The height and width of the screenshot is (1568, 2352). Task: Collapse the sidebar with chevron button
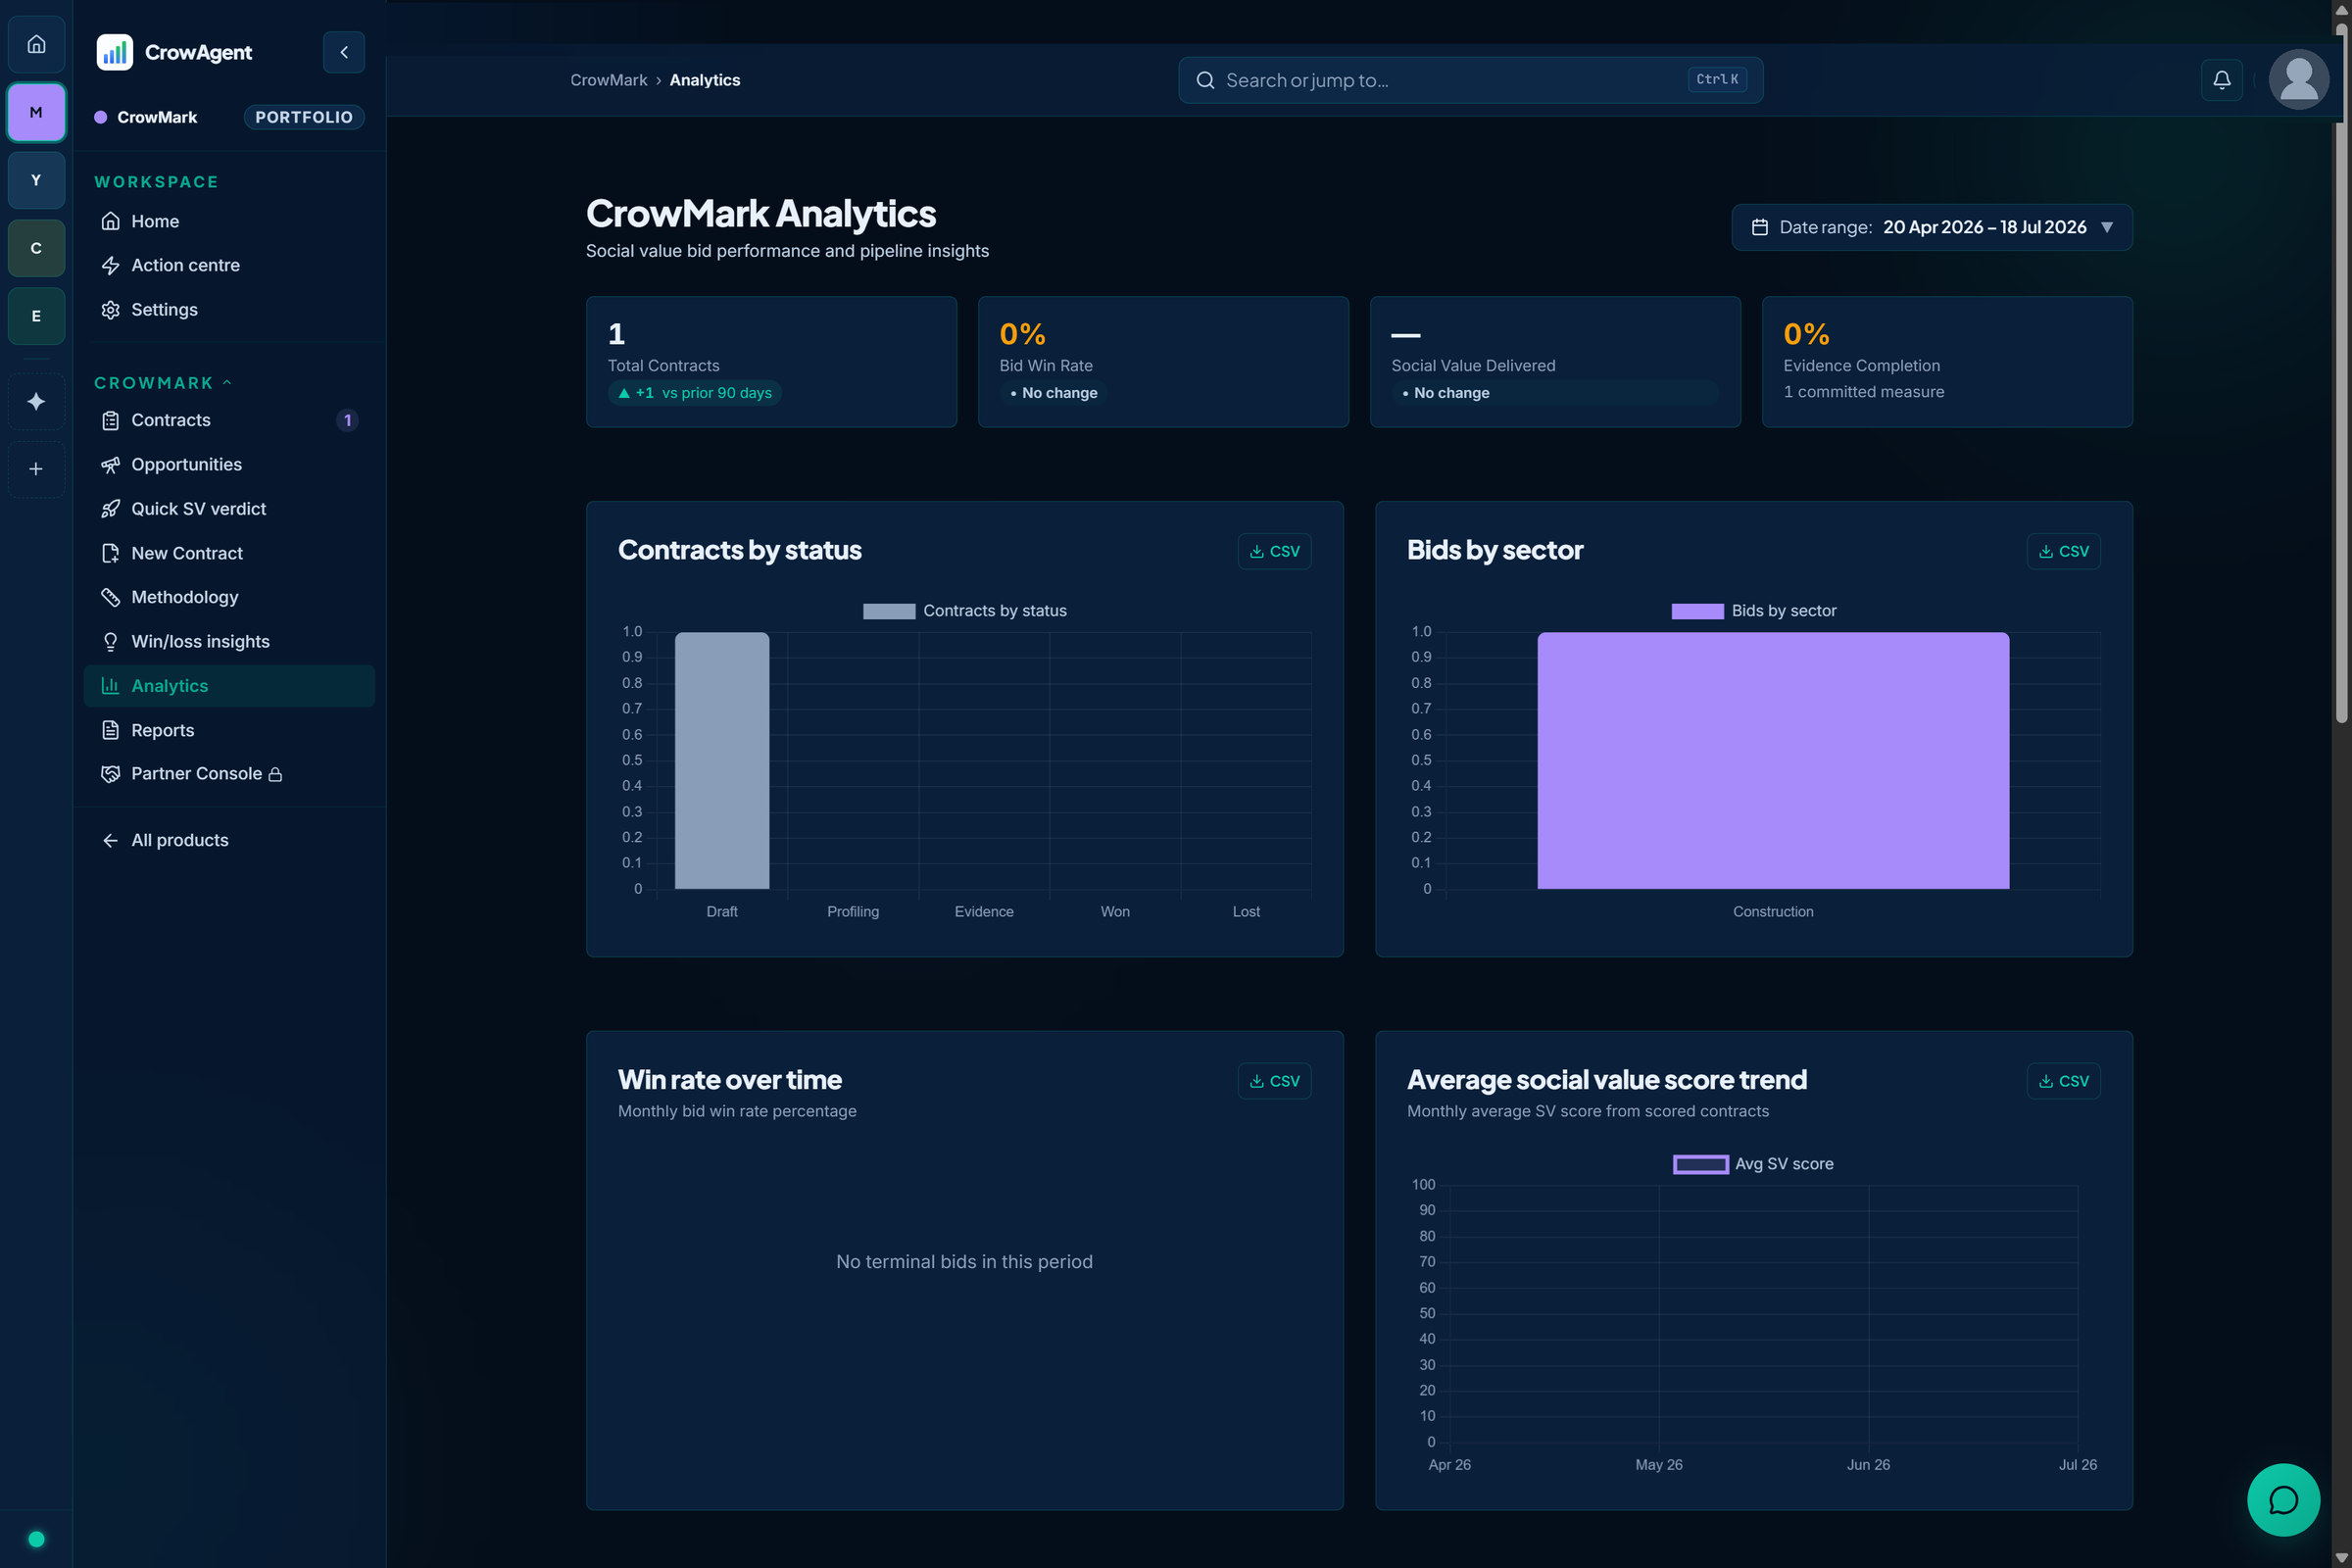pos(344,52)
